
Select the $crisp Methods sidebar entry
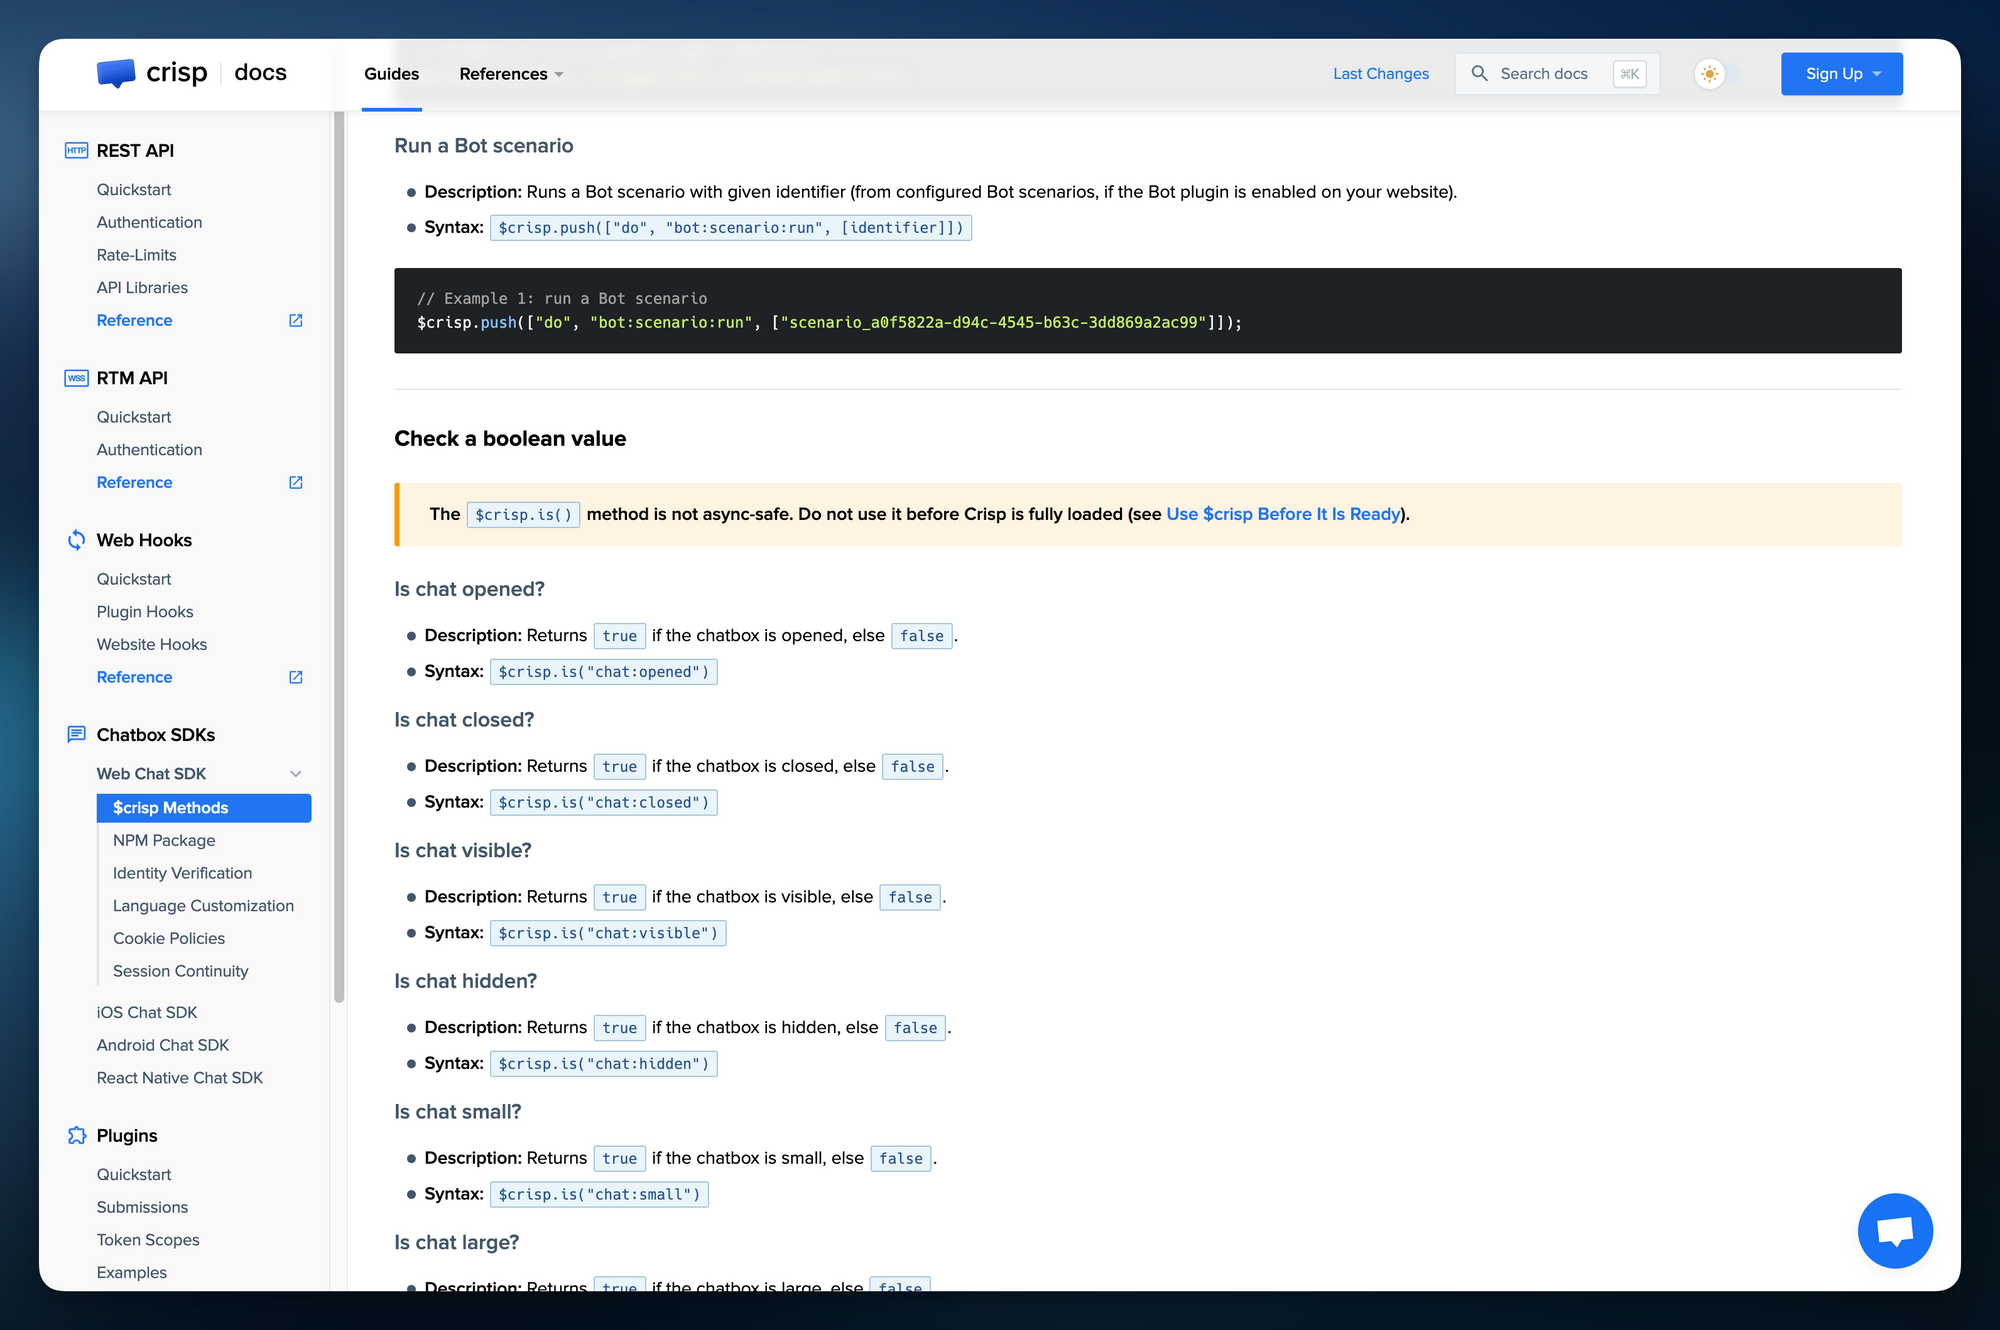click(x=170, y=807)
